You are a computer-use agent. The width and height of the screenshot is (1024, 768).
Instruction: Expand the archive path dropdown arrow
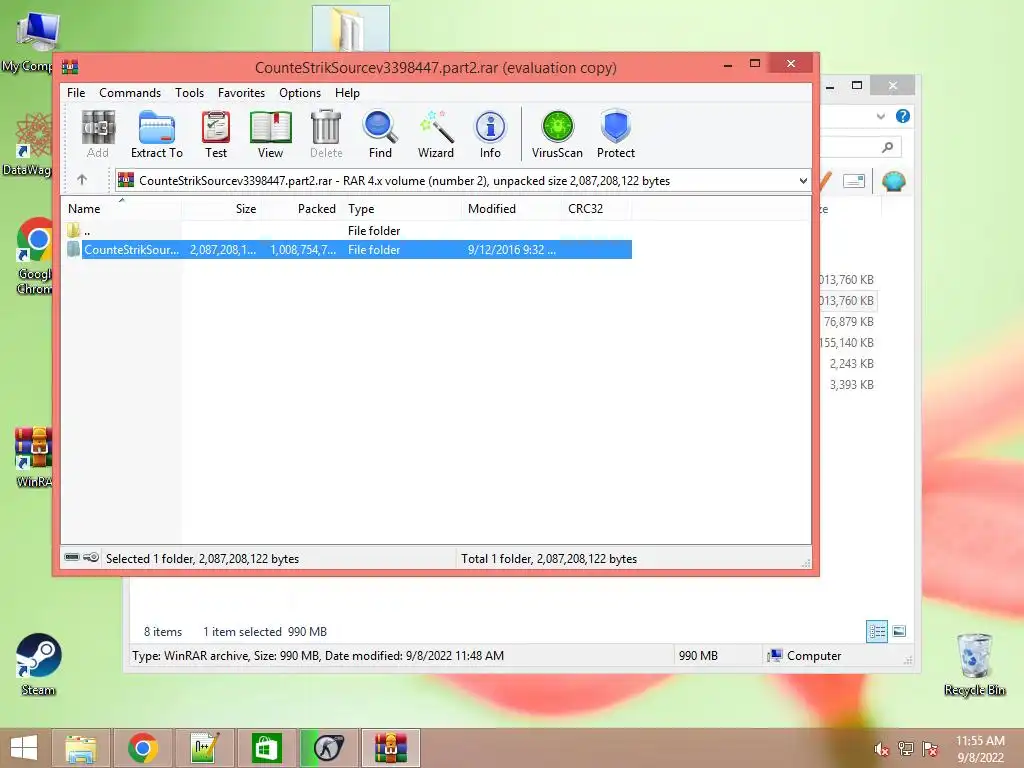803,181
